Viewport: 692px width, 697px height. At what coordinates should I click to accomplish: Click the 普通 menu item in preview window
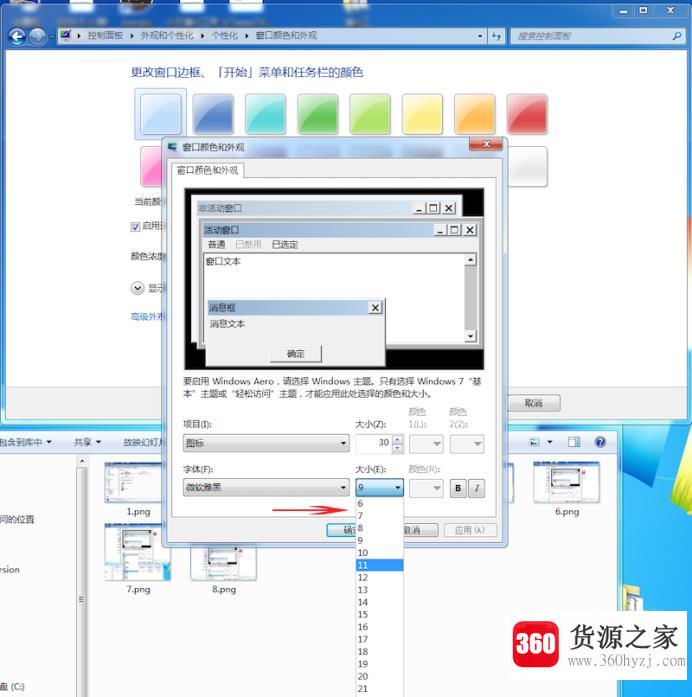tap(216, 244)
